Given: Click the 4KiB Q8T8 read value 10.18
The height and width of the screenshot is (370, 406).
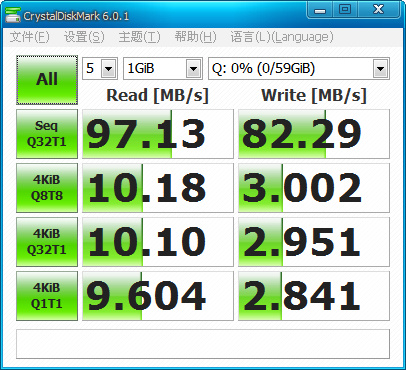Looking at the screenshot, I should pyautogui.click(x=158, y=188).
